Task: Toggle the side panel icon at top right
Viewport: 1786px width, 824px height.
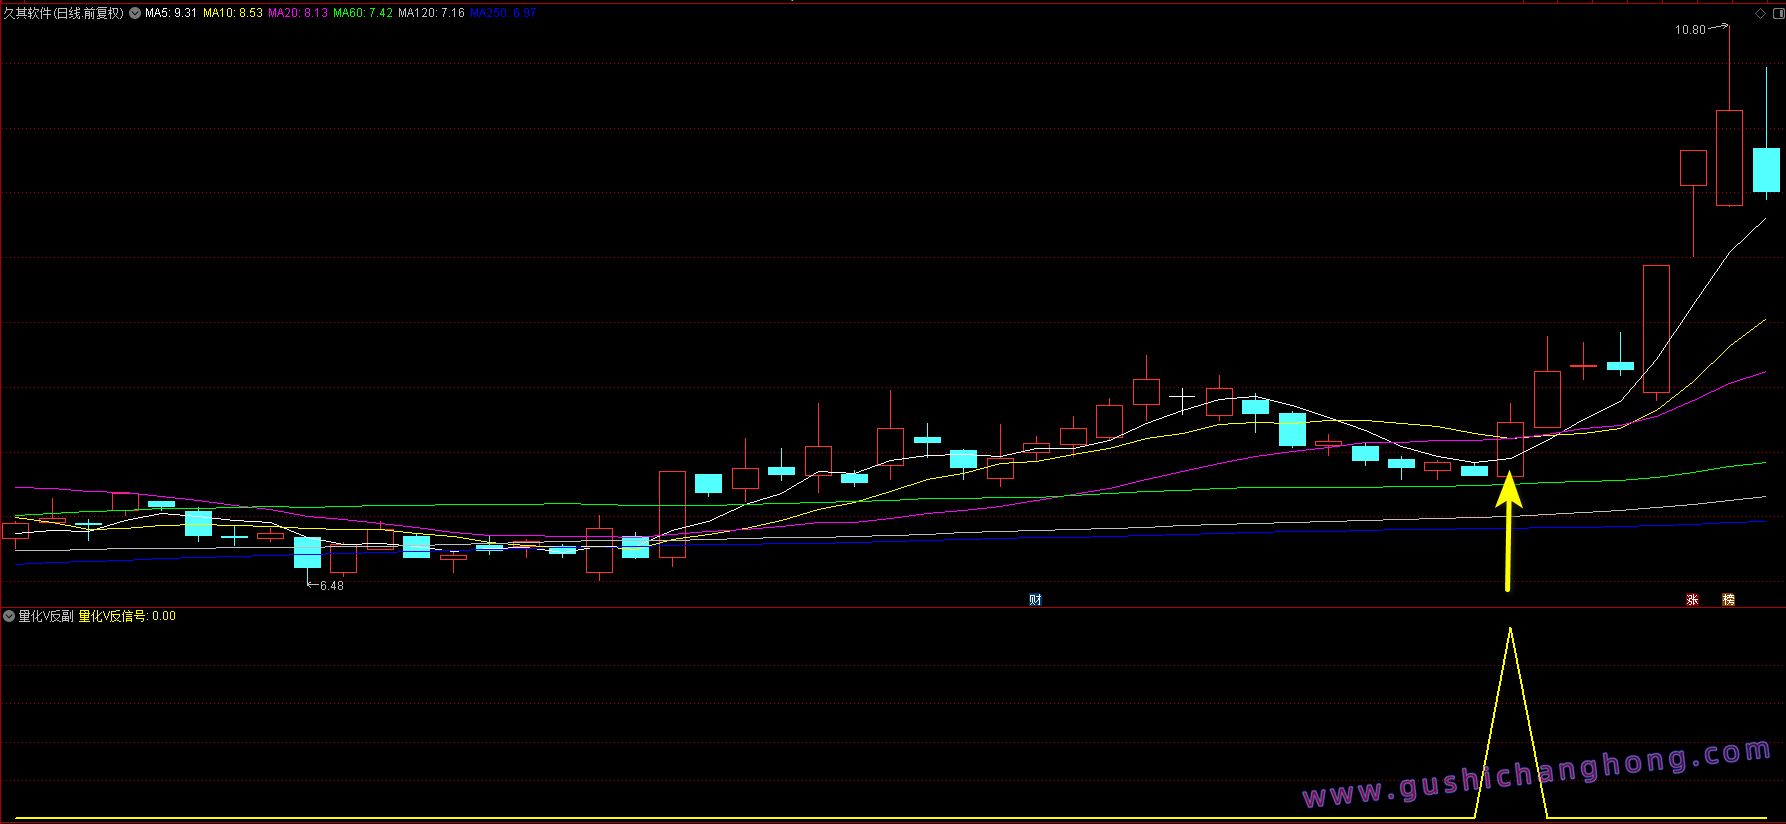Action: click(x=1776, y=13)
